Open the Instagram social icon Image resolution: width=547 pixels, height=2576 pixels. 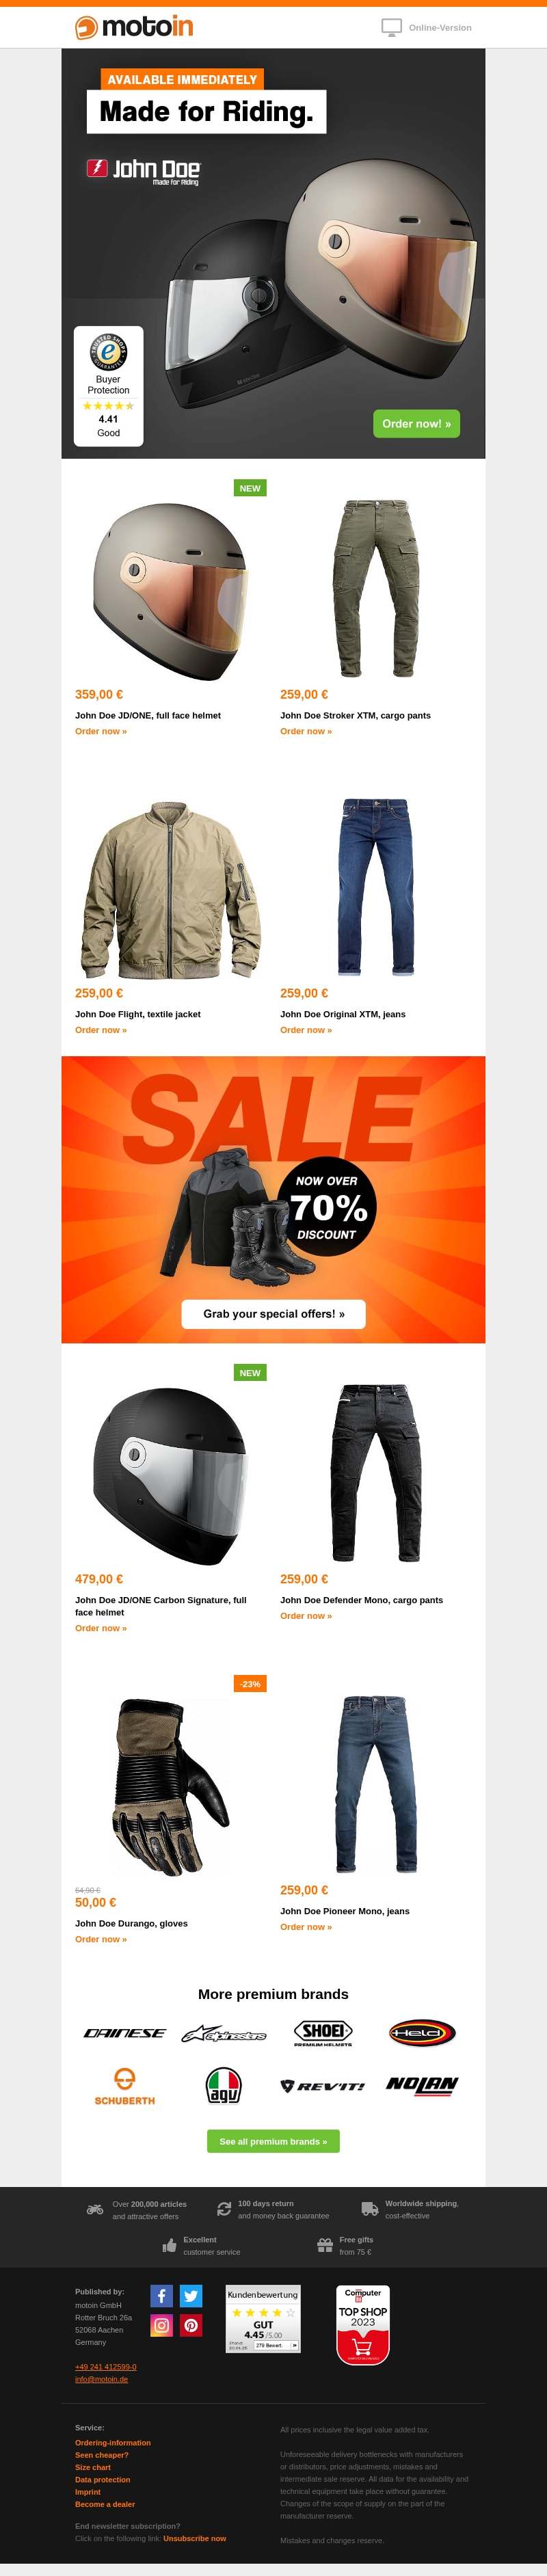[x=161, y=2326]
